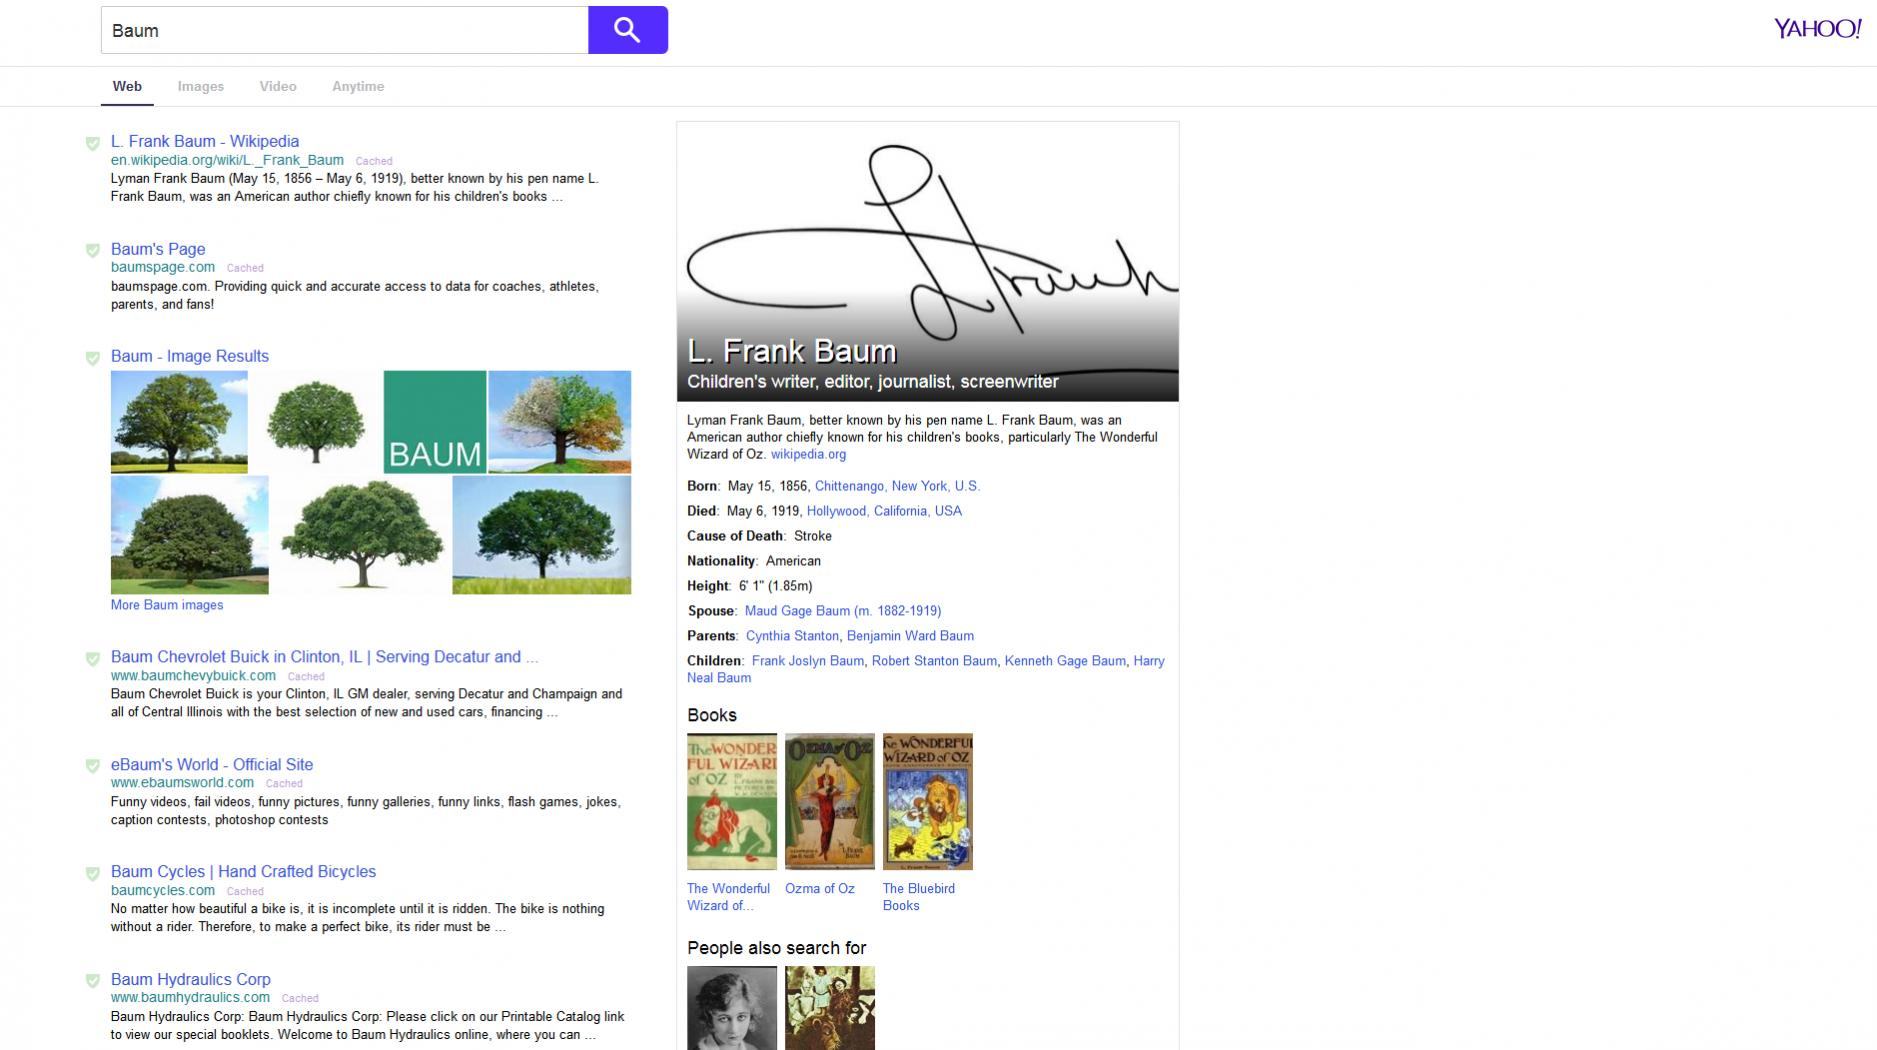Click shield icon beside Baum Hydraulics Corp
This screenshot has width=1877, height=1050.
click(x=92, y=981)
